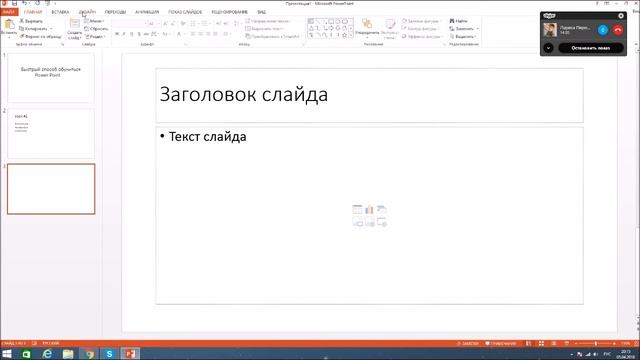
Task: Switch to the Transitions (Переходы) tab
Action: [x=116, y=12]
